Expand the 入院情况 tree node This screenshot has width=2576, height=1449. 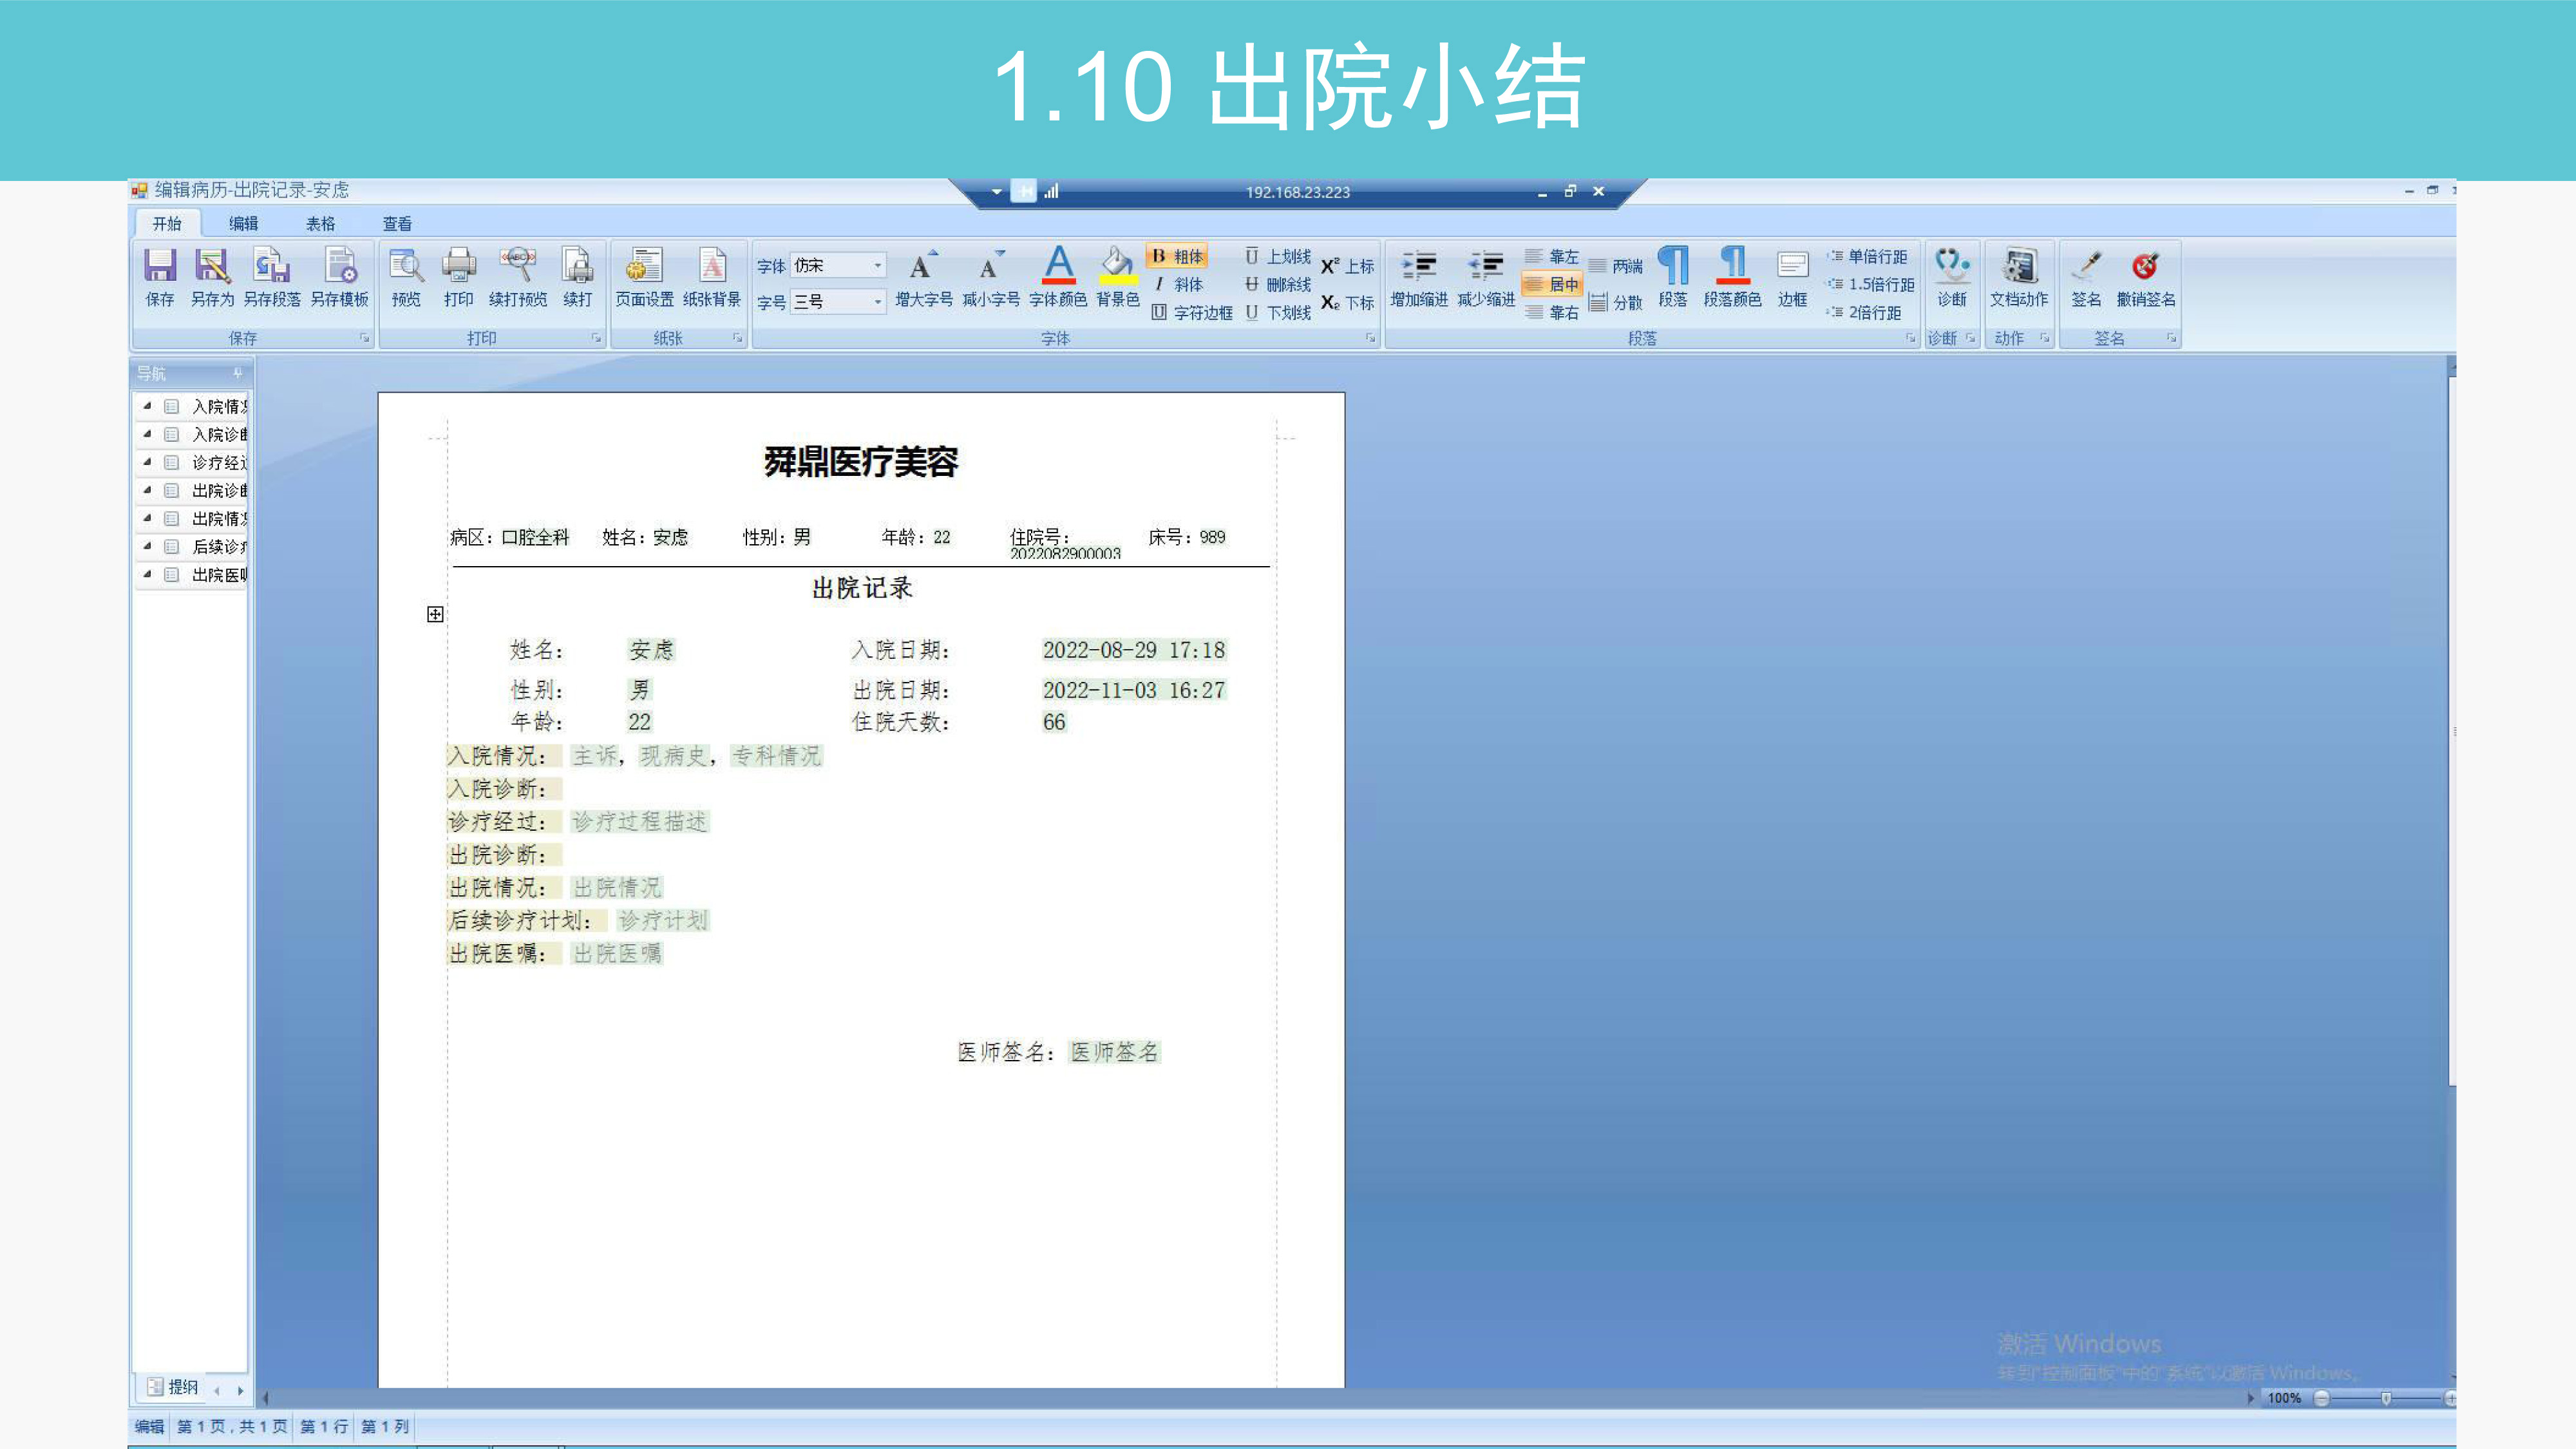[x=147, y=406]
